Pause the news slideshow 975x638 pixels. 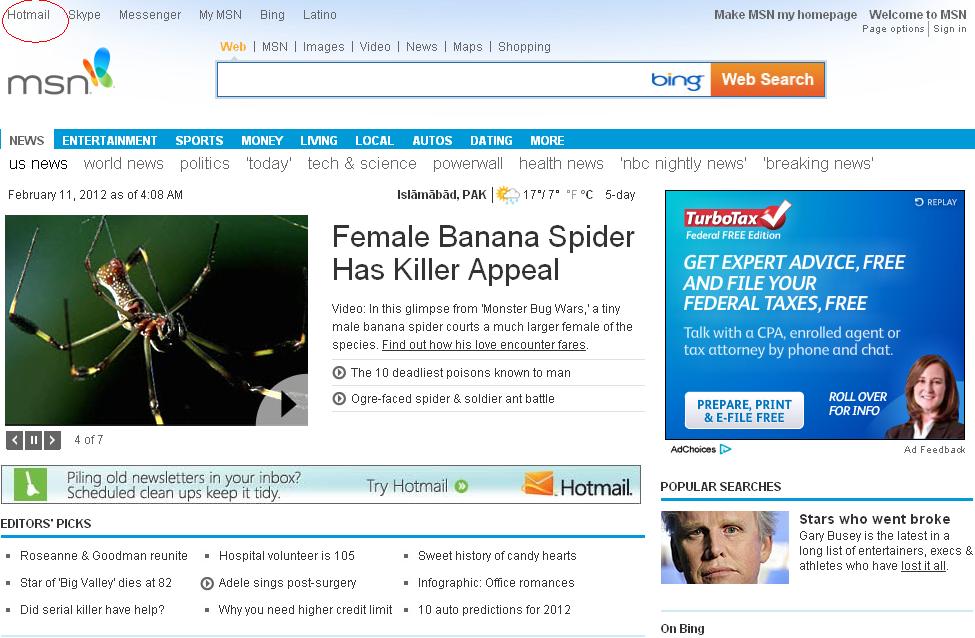[x=34, y=440]
